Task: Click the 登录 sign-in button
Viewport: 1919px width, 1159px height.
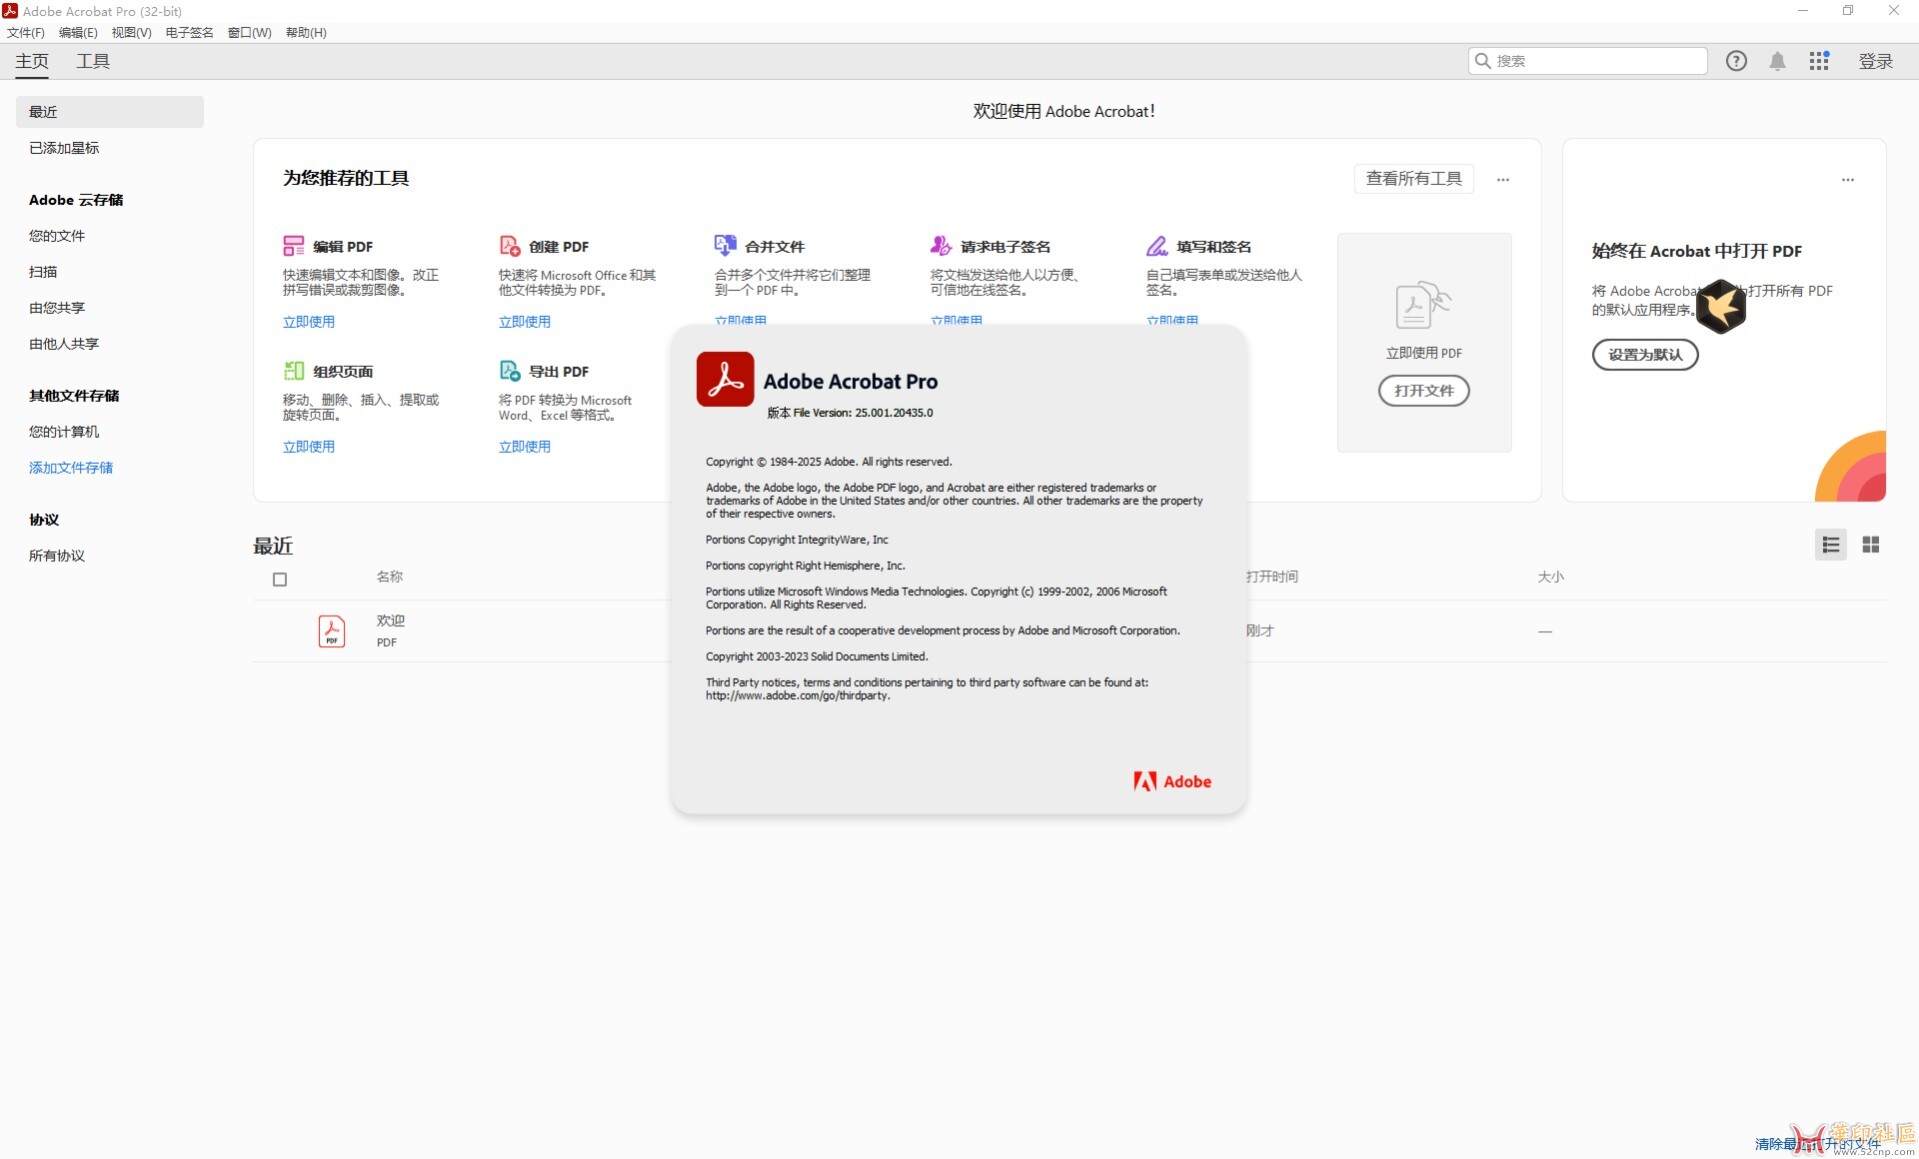Action: (1875, 61)
